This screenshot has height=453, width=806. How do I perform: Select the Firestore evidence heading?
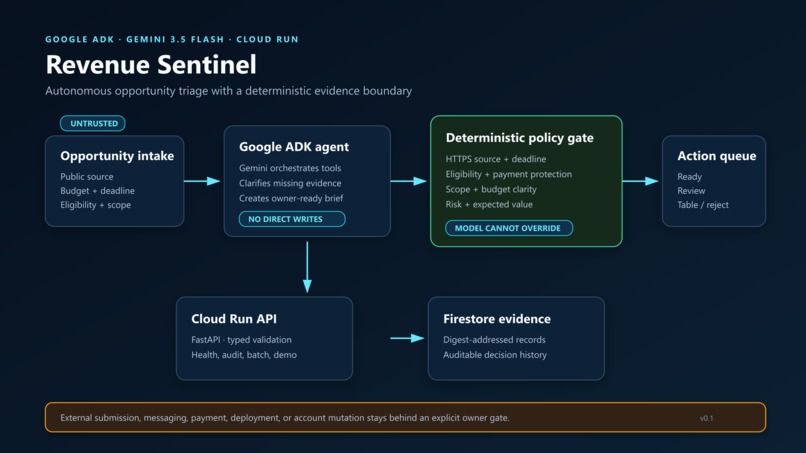coord(497,319)
